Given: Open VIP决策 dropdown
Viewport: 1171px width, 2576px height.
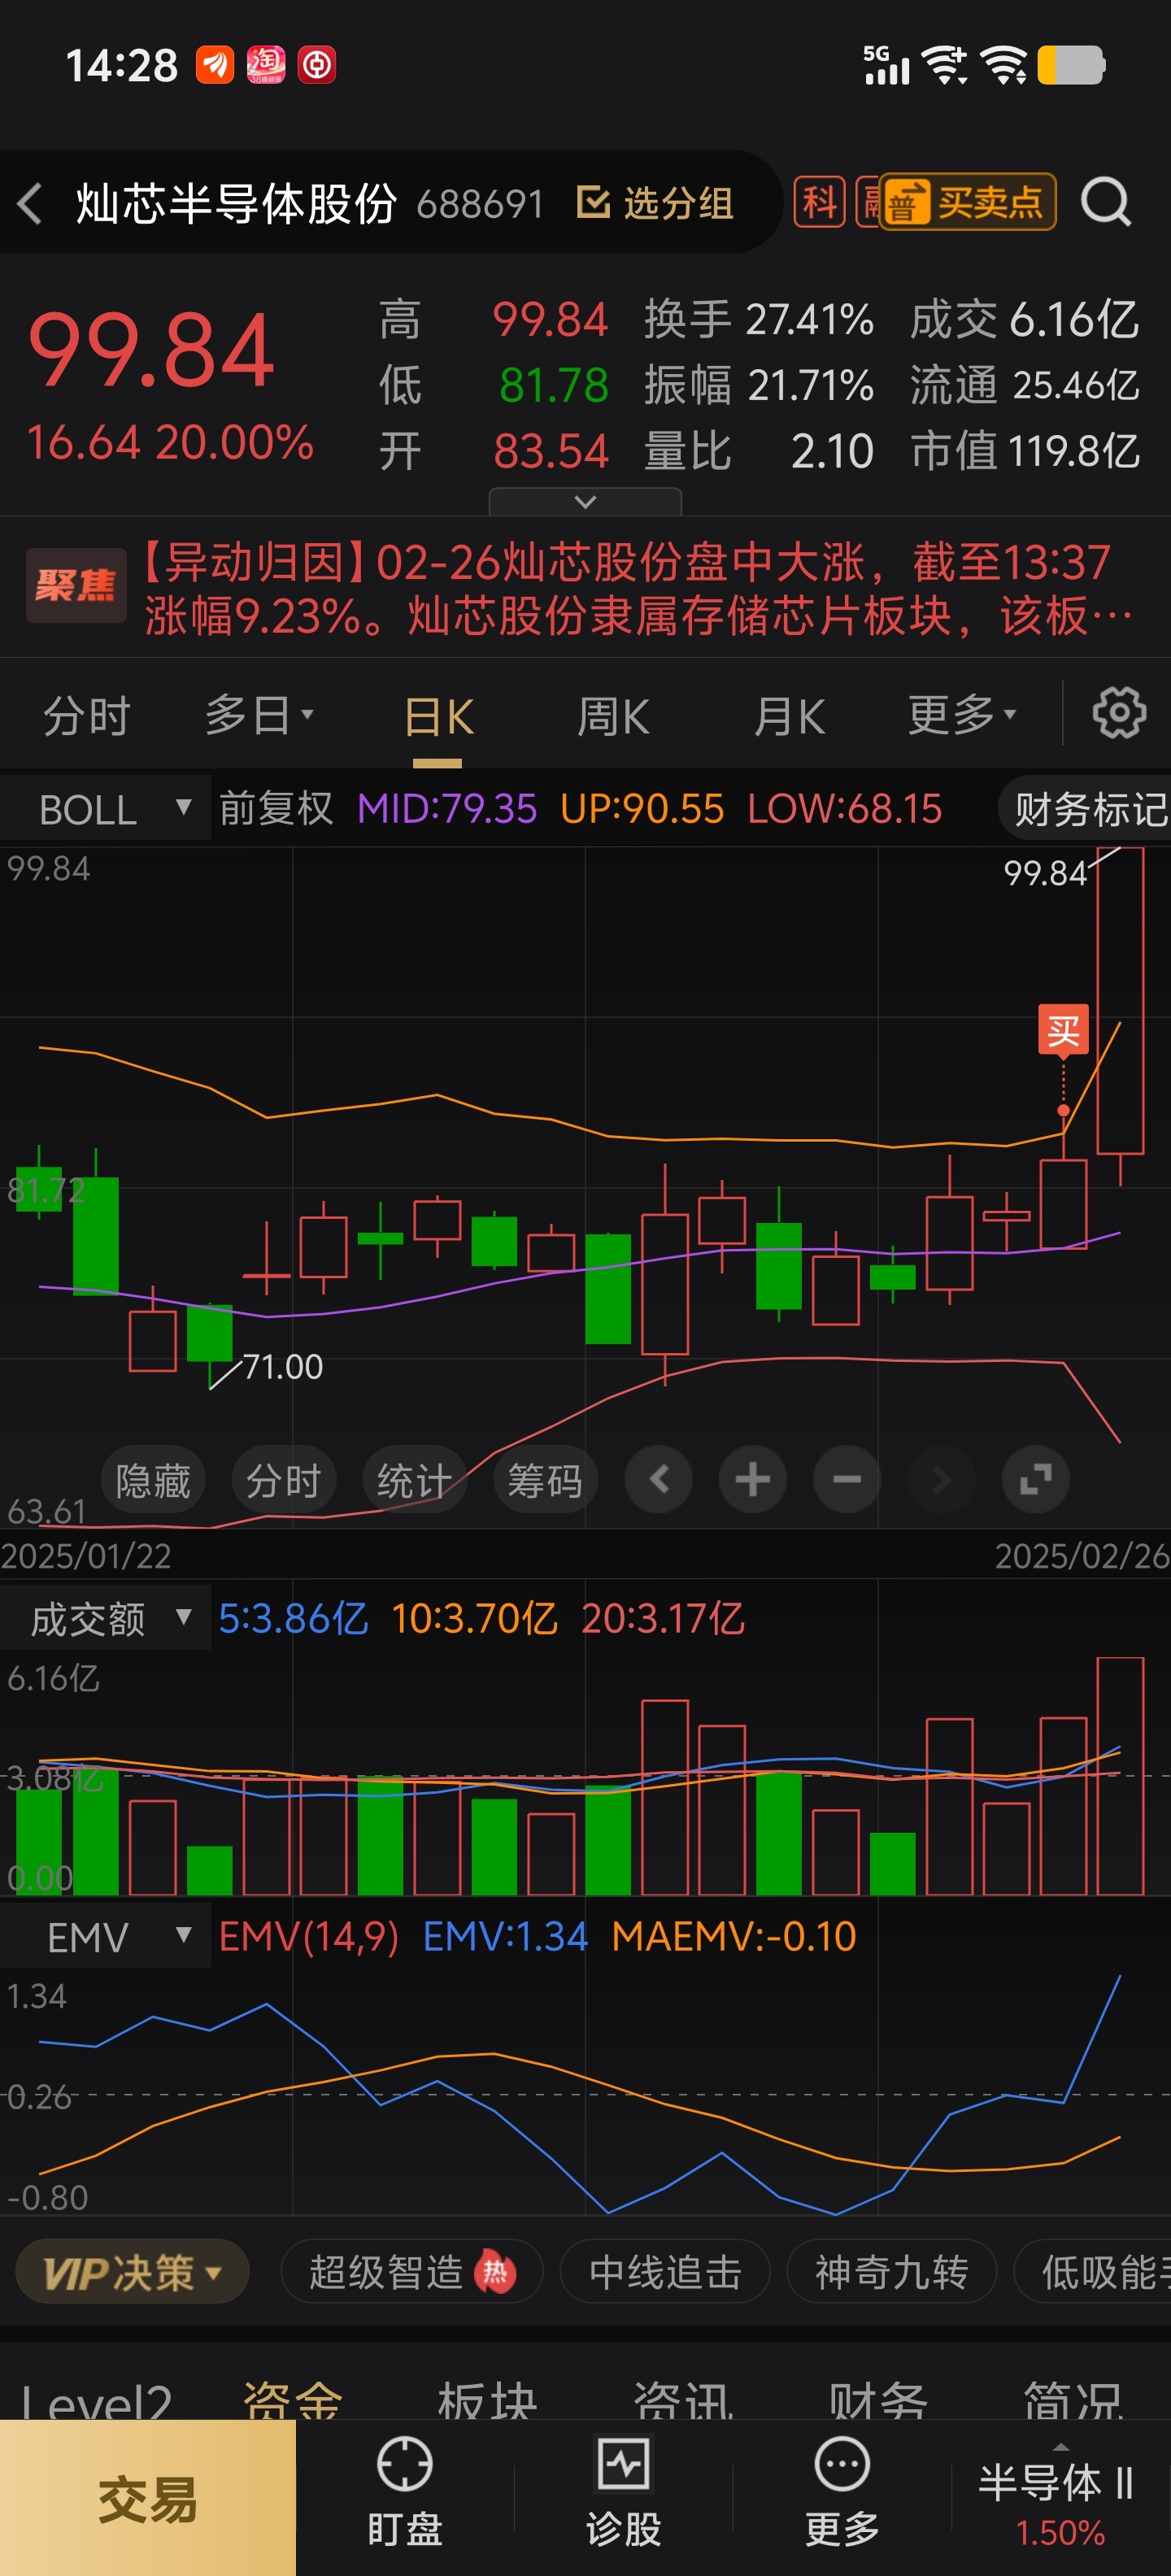Looking at the screenshot, I should tap(132, 2272).
